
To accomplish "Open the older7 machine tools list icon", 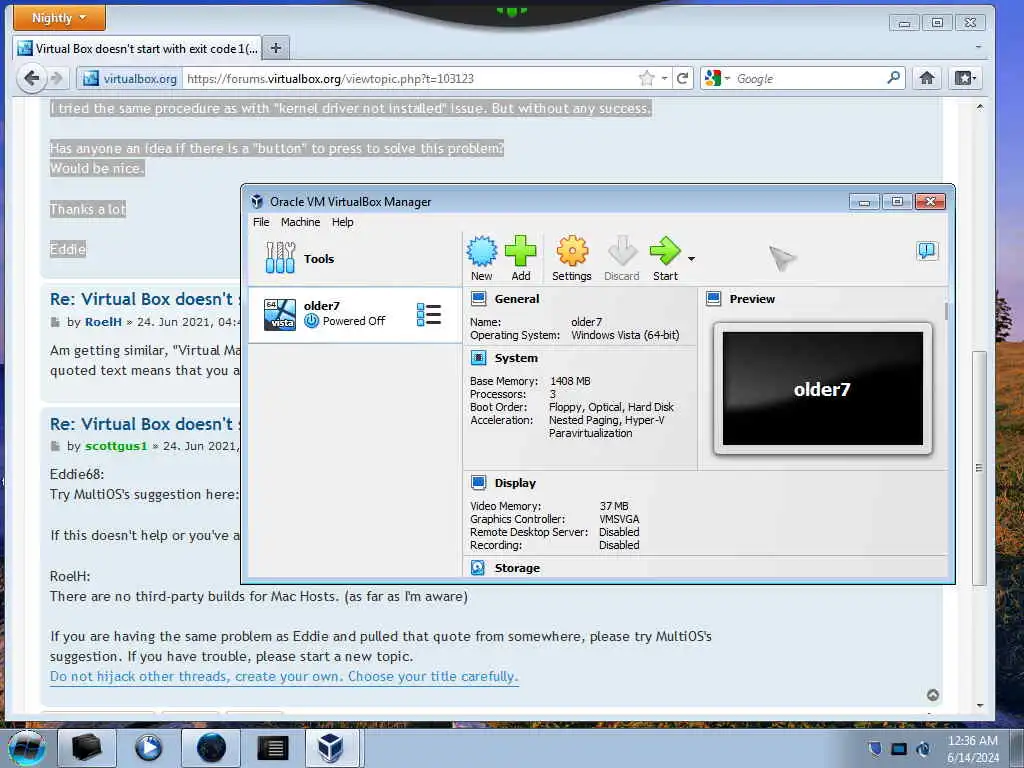I will 428,315.
